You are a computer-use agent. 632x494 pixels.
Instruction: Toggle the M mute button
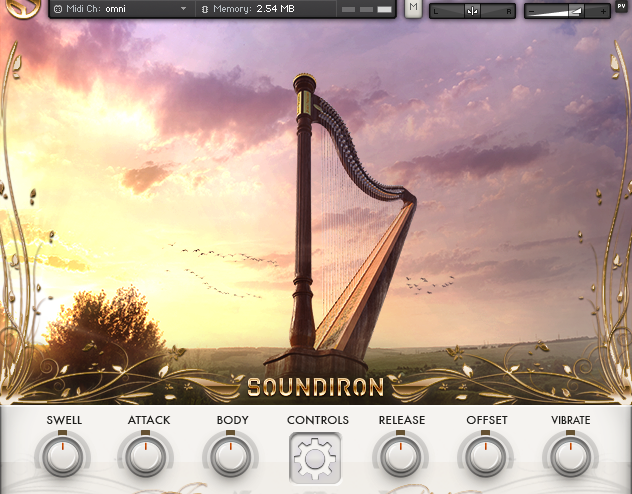tap(413, 7)
